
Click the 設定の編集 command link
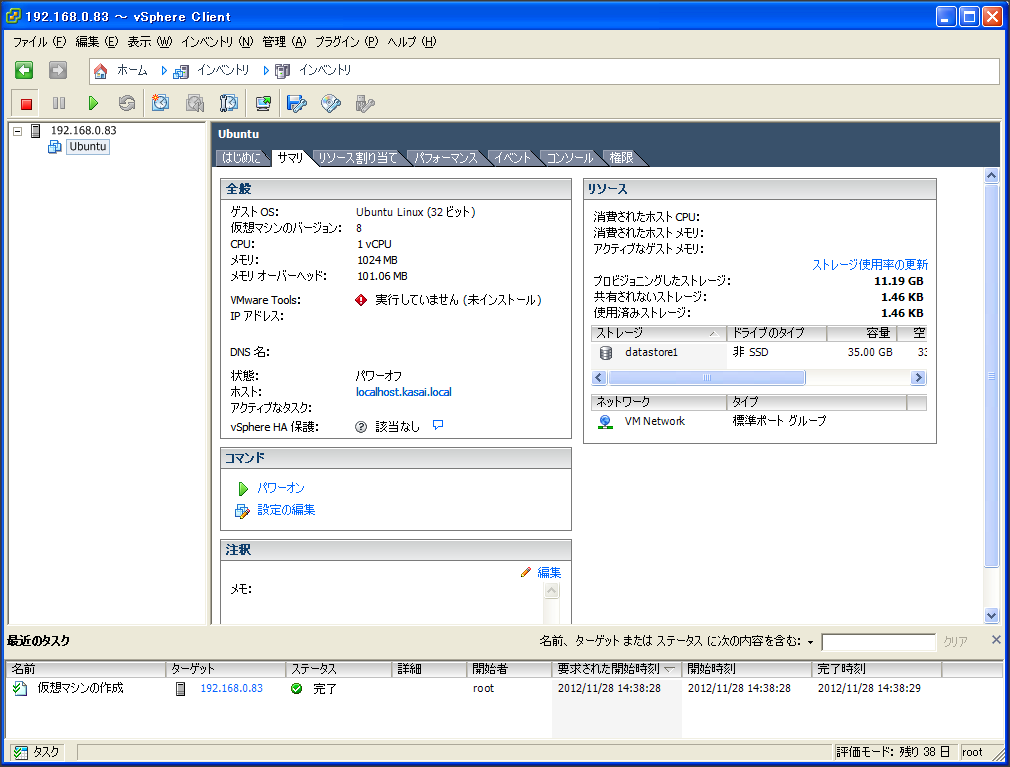[286, 510]
